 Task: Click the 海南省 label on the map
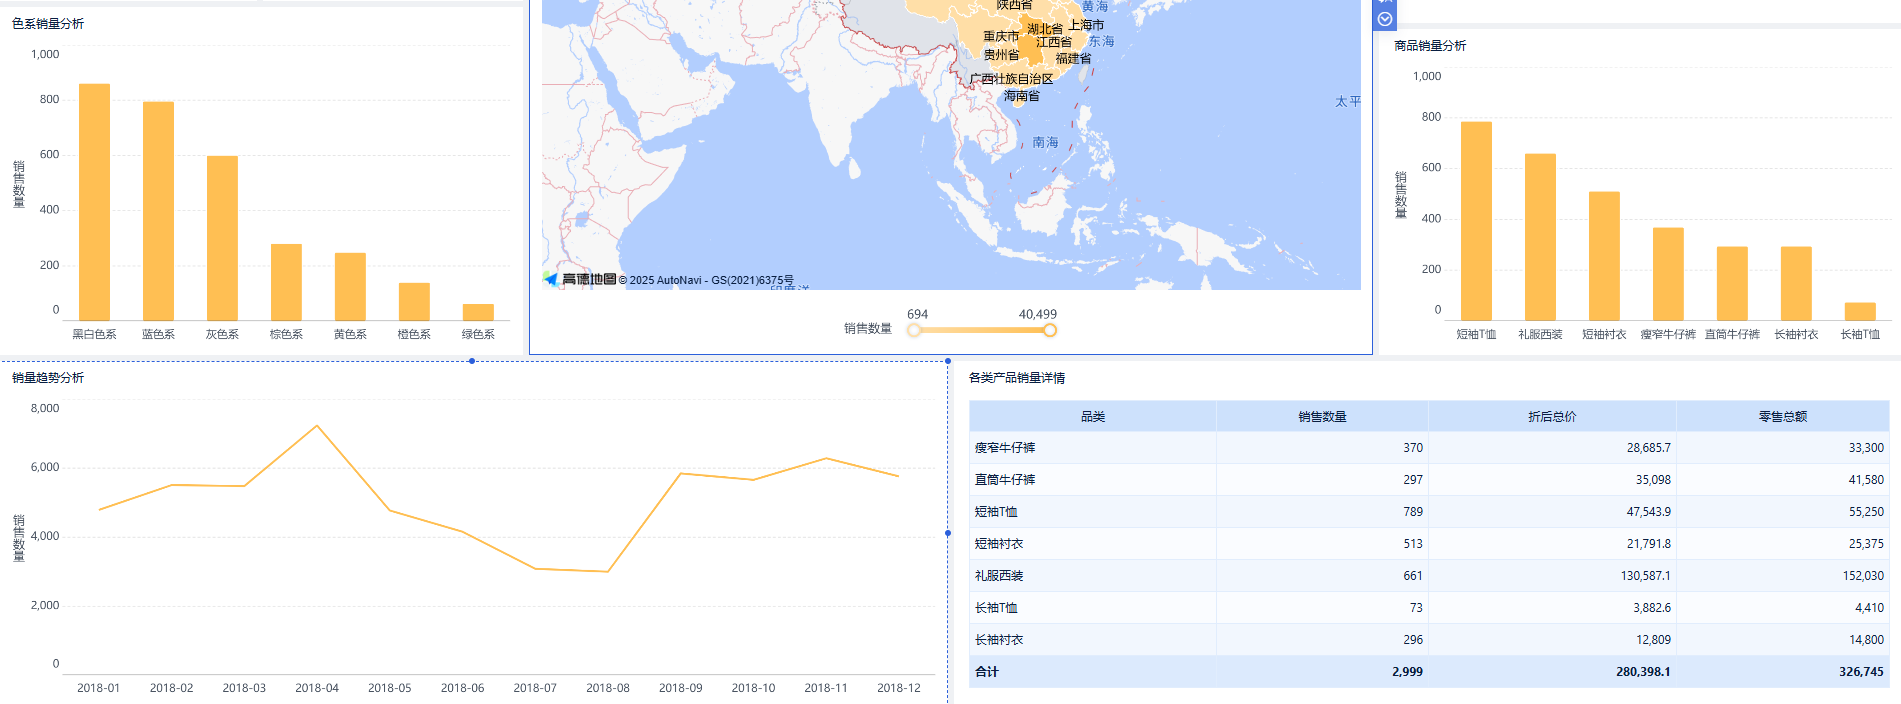click(x=1022, y=96)
